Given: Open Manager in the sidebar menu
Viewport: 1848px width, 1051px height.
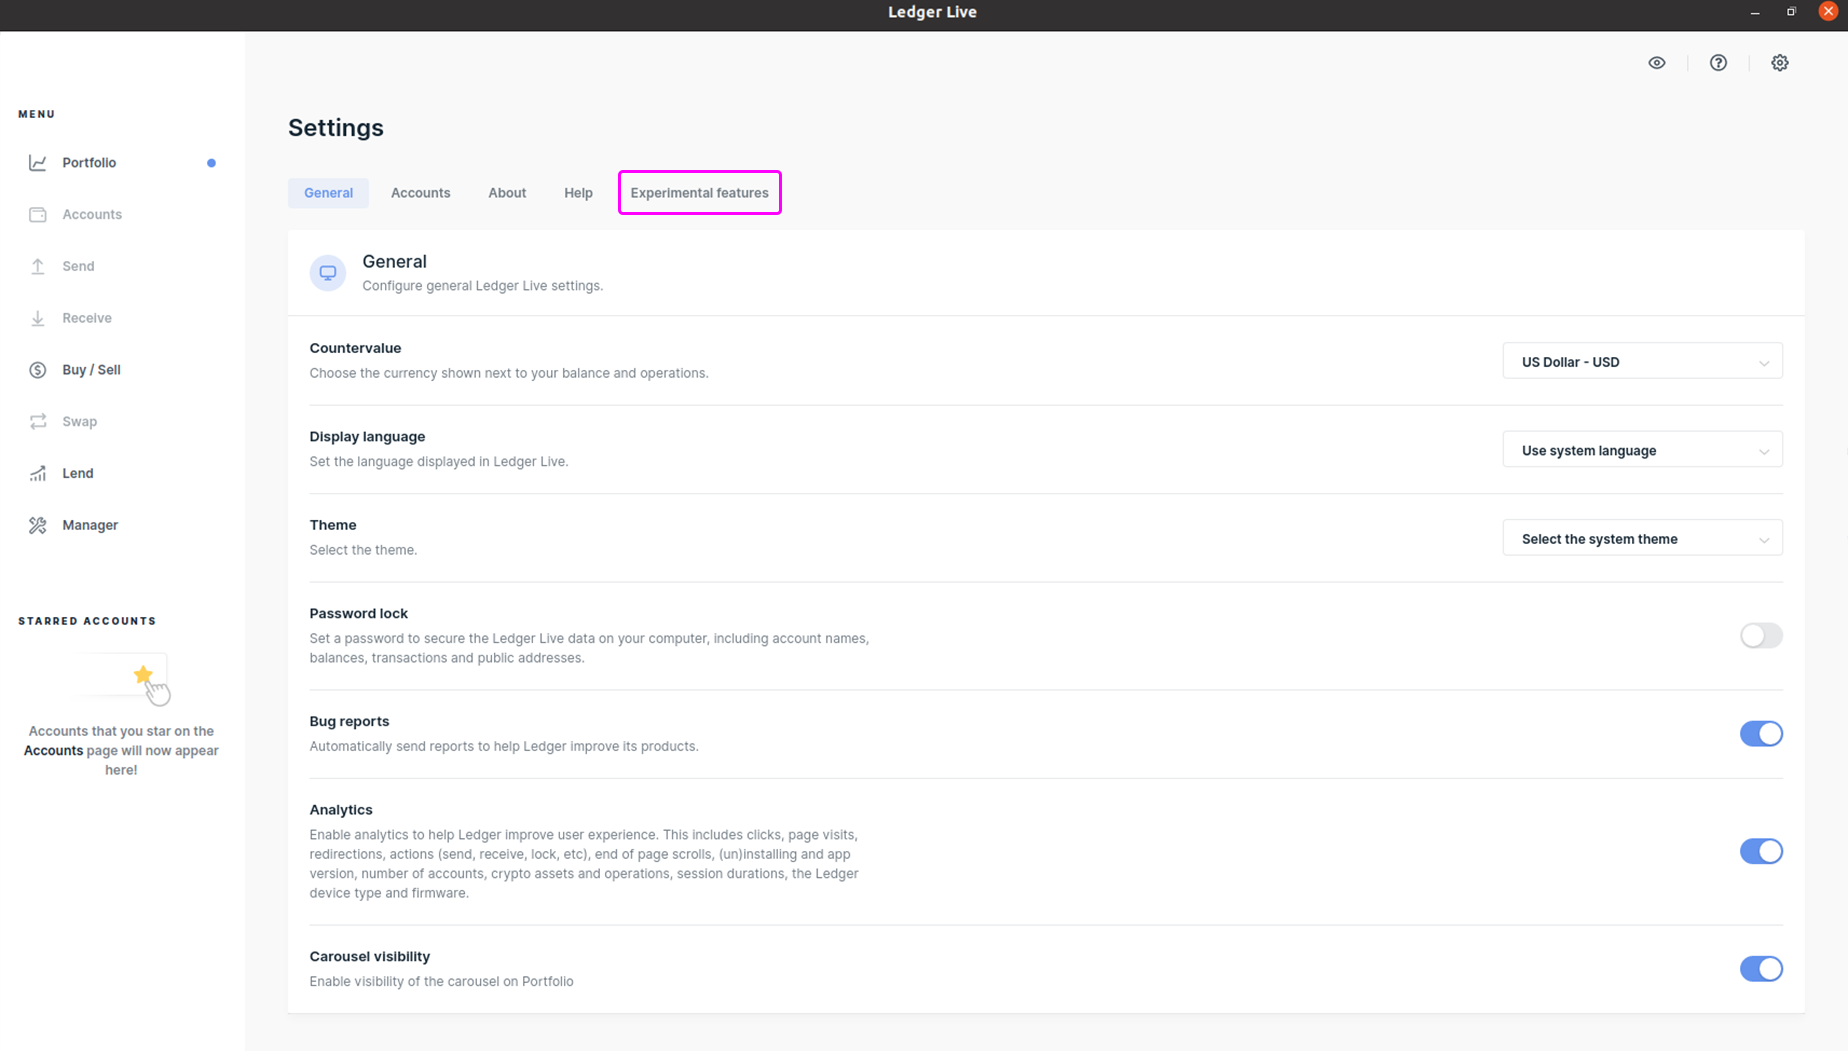Looking at the screenshot, I should pyautogui.click(x=90, y=525).
